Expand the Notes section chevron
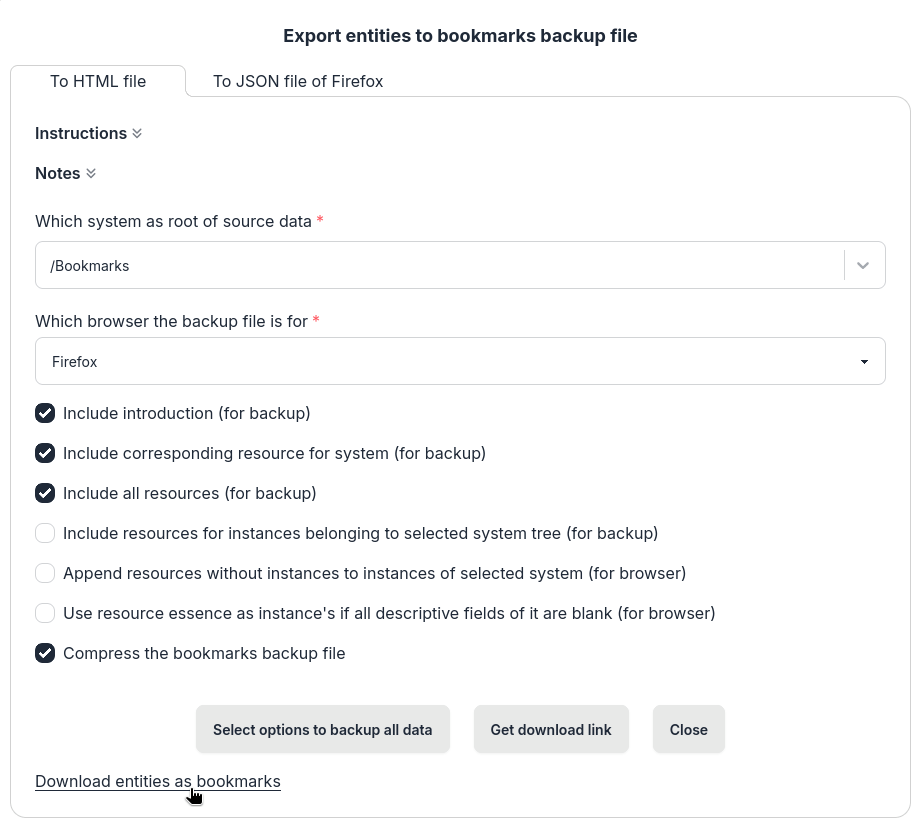Viewport: 919px width, 828px height. (x=91, y=174)
